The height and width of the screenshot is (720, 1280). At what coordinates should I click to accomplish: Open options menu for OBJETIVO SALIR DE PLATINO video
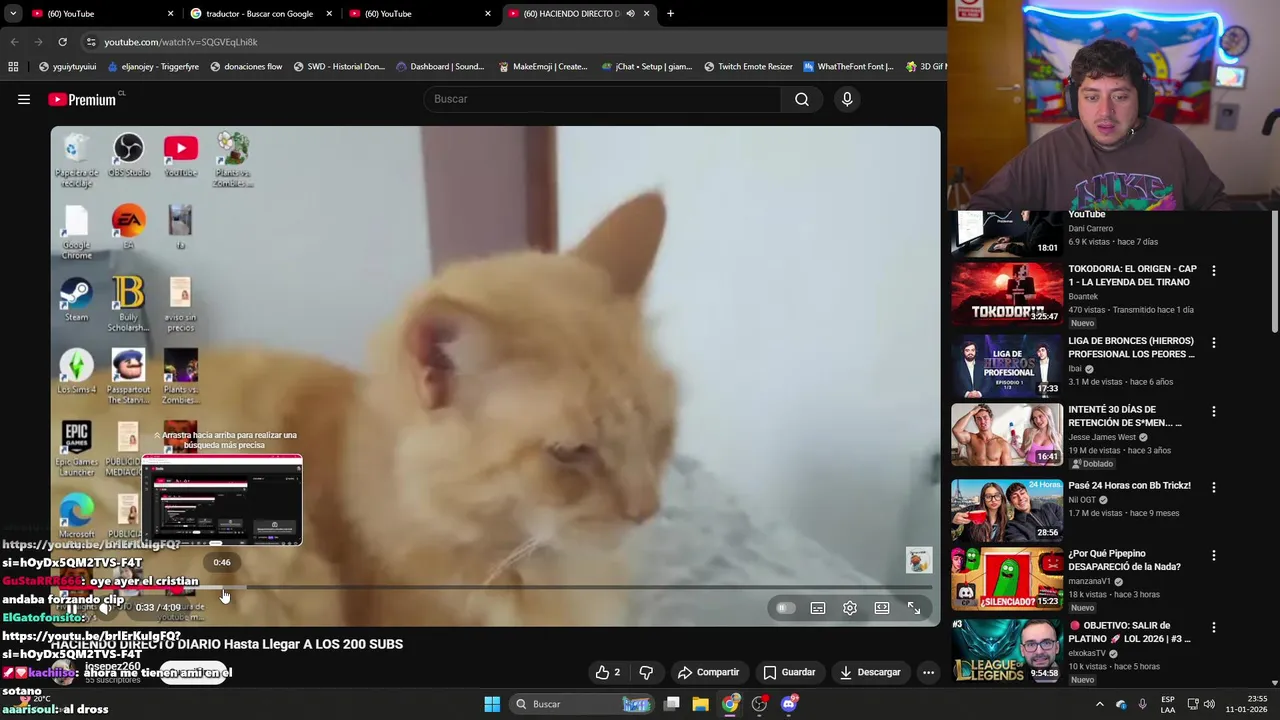click(x=1214, y=627)
